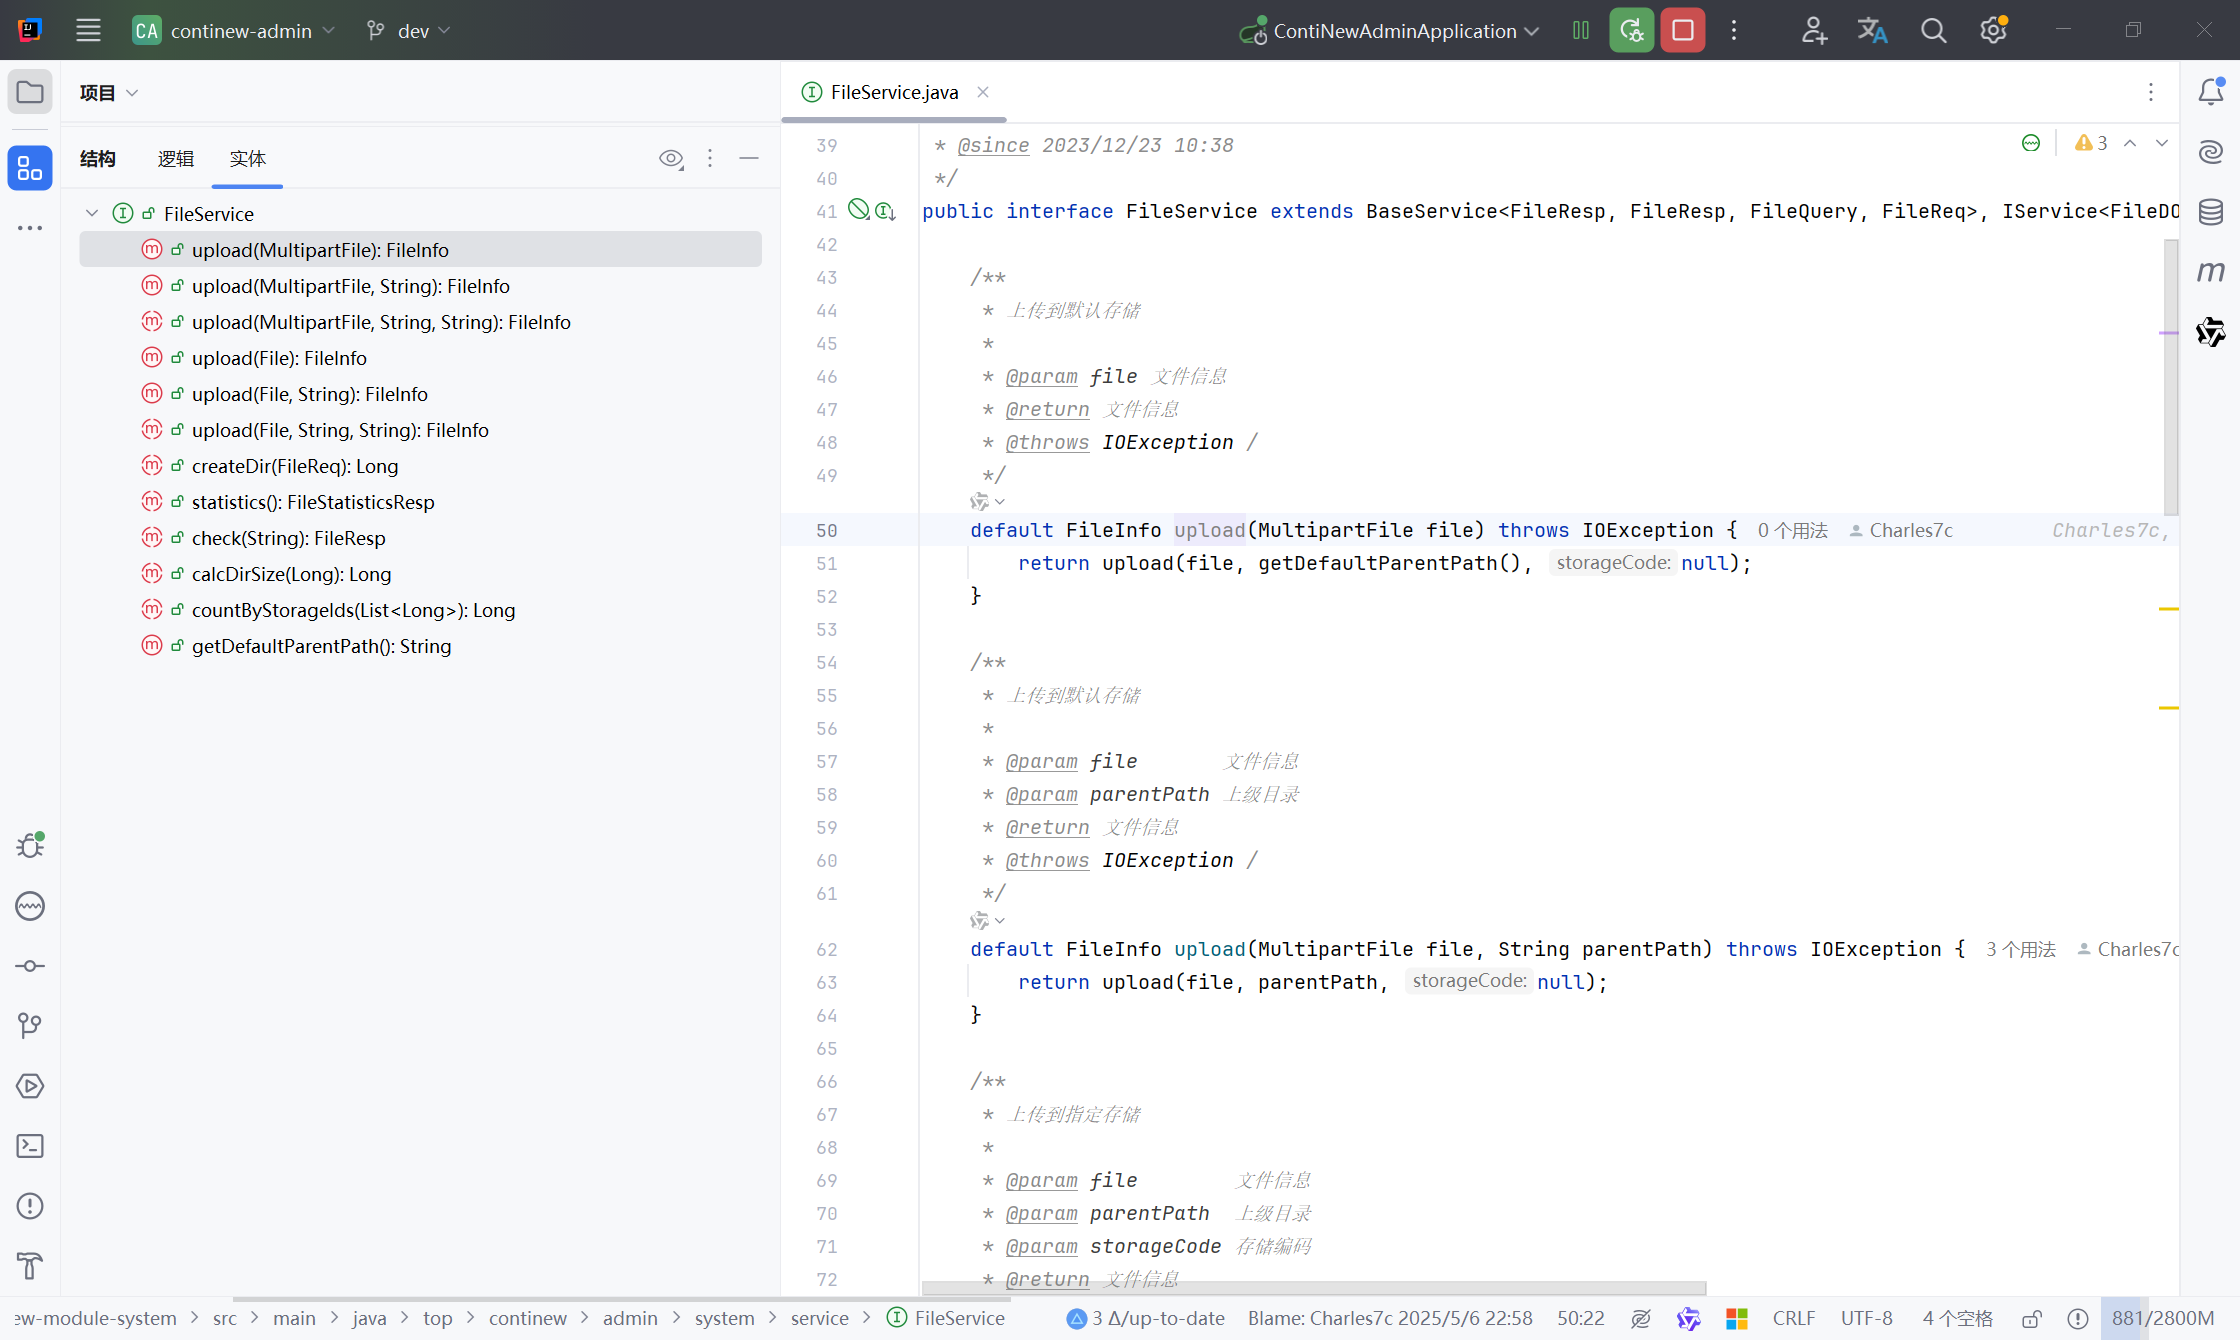Open IDE settings gear
The height and width of the screenshot is (1340, 2240).
pos(1993,30)
